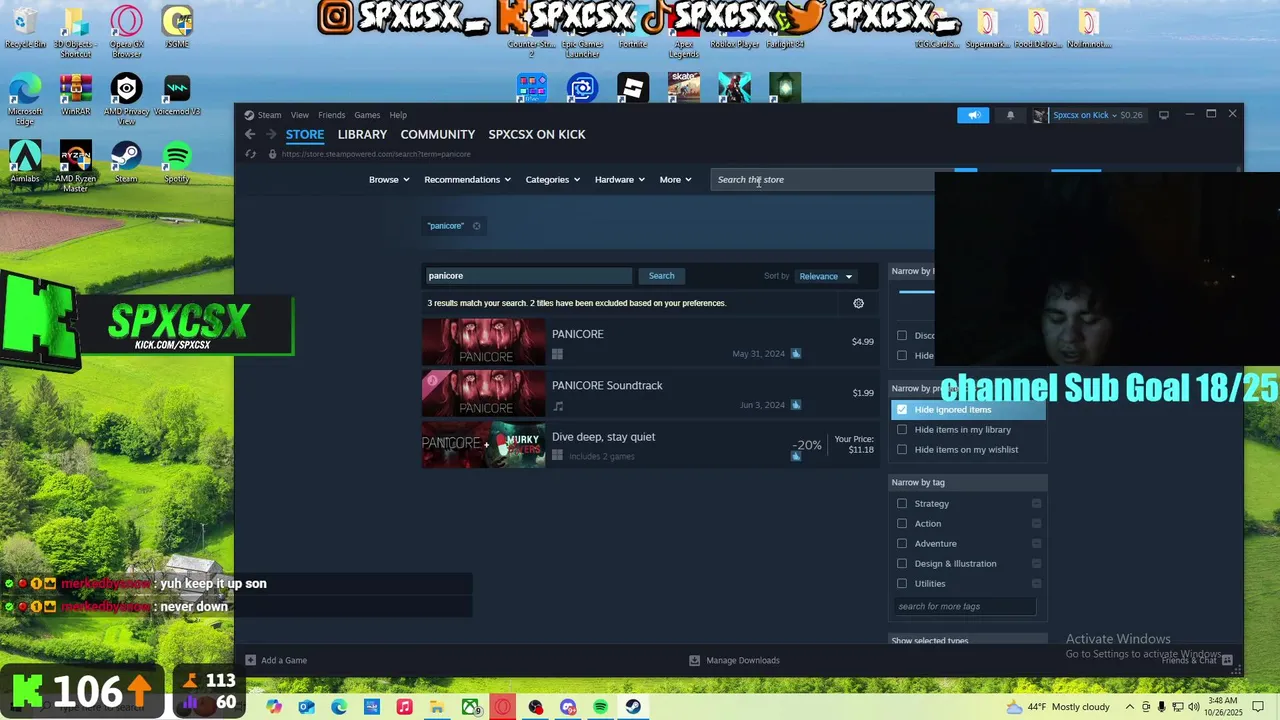Open AMD Ryzen Master shortcut
The height and width of the screenshot is (720, 1280).
(75, 166)
